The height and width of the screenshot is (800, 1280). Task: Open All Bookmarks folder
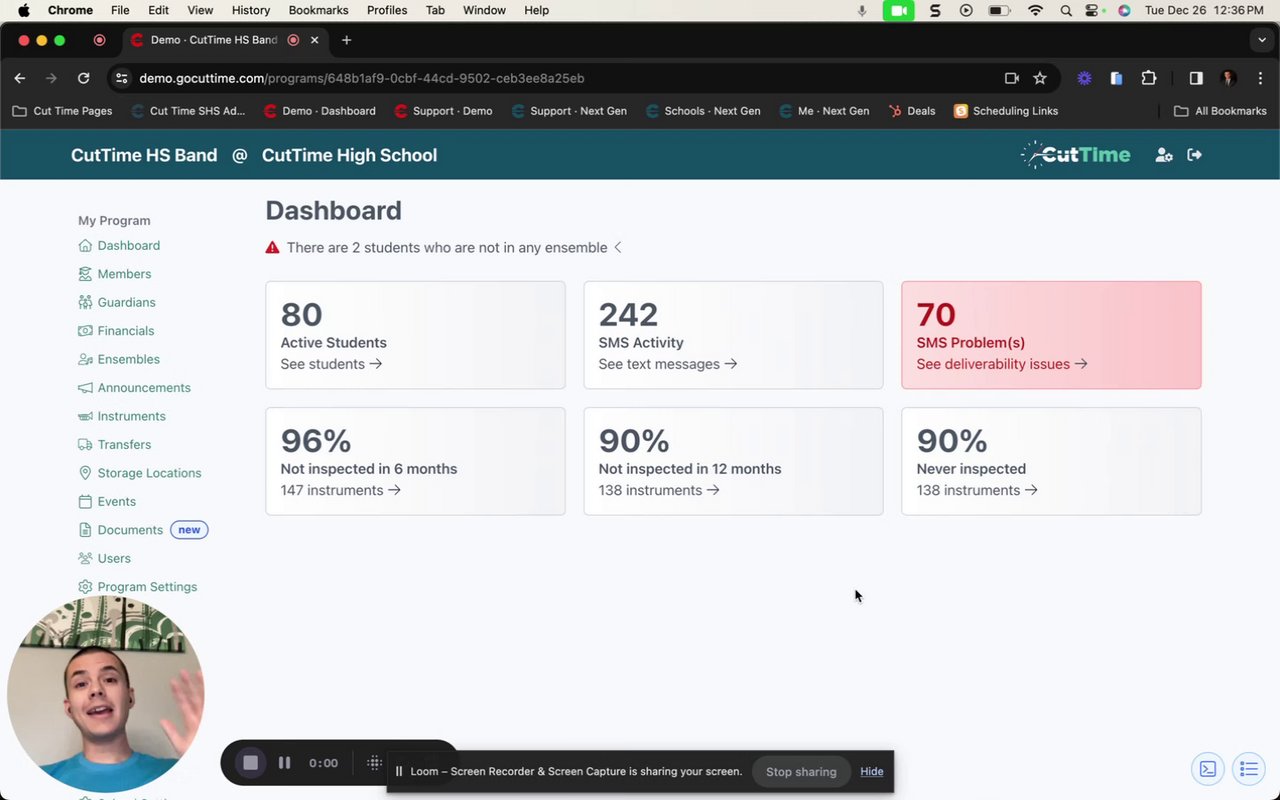(1220, 111)
